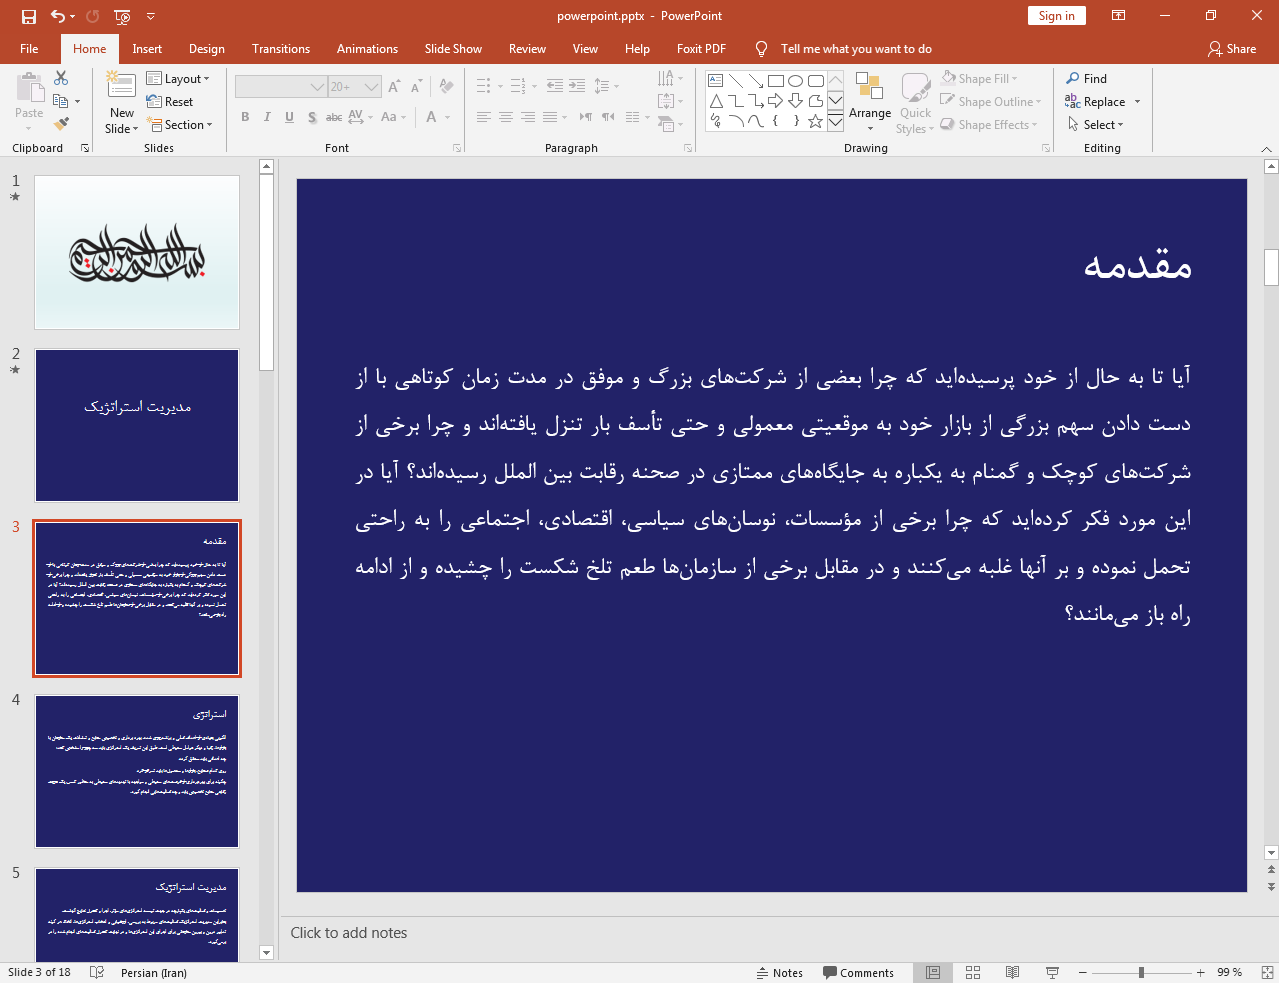The image size is (1279, 983).
Task: Open the Section dropdown
Action: tap(181, 125)
